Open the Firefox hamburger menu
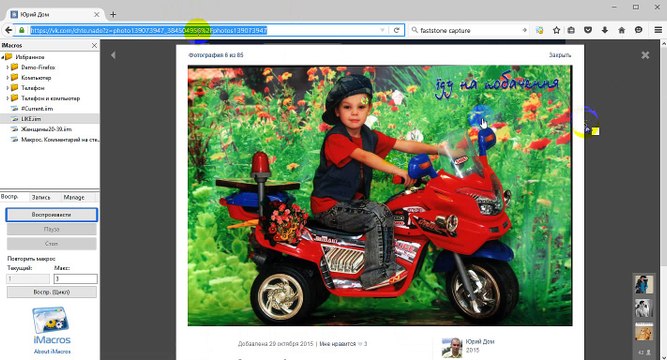Image resolution: width=667 pixels, height=360 pixels. click(x=658, y=30)
